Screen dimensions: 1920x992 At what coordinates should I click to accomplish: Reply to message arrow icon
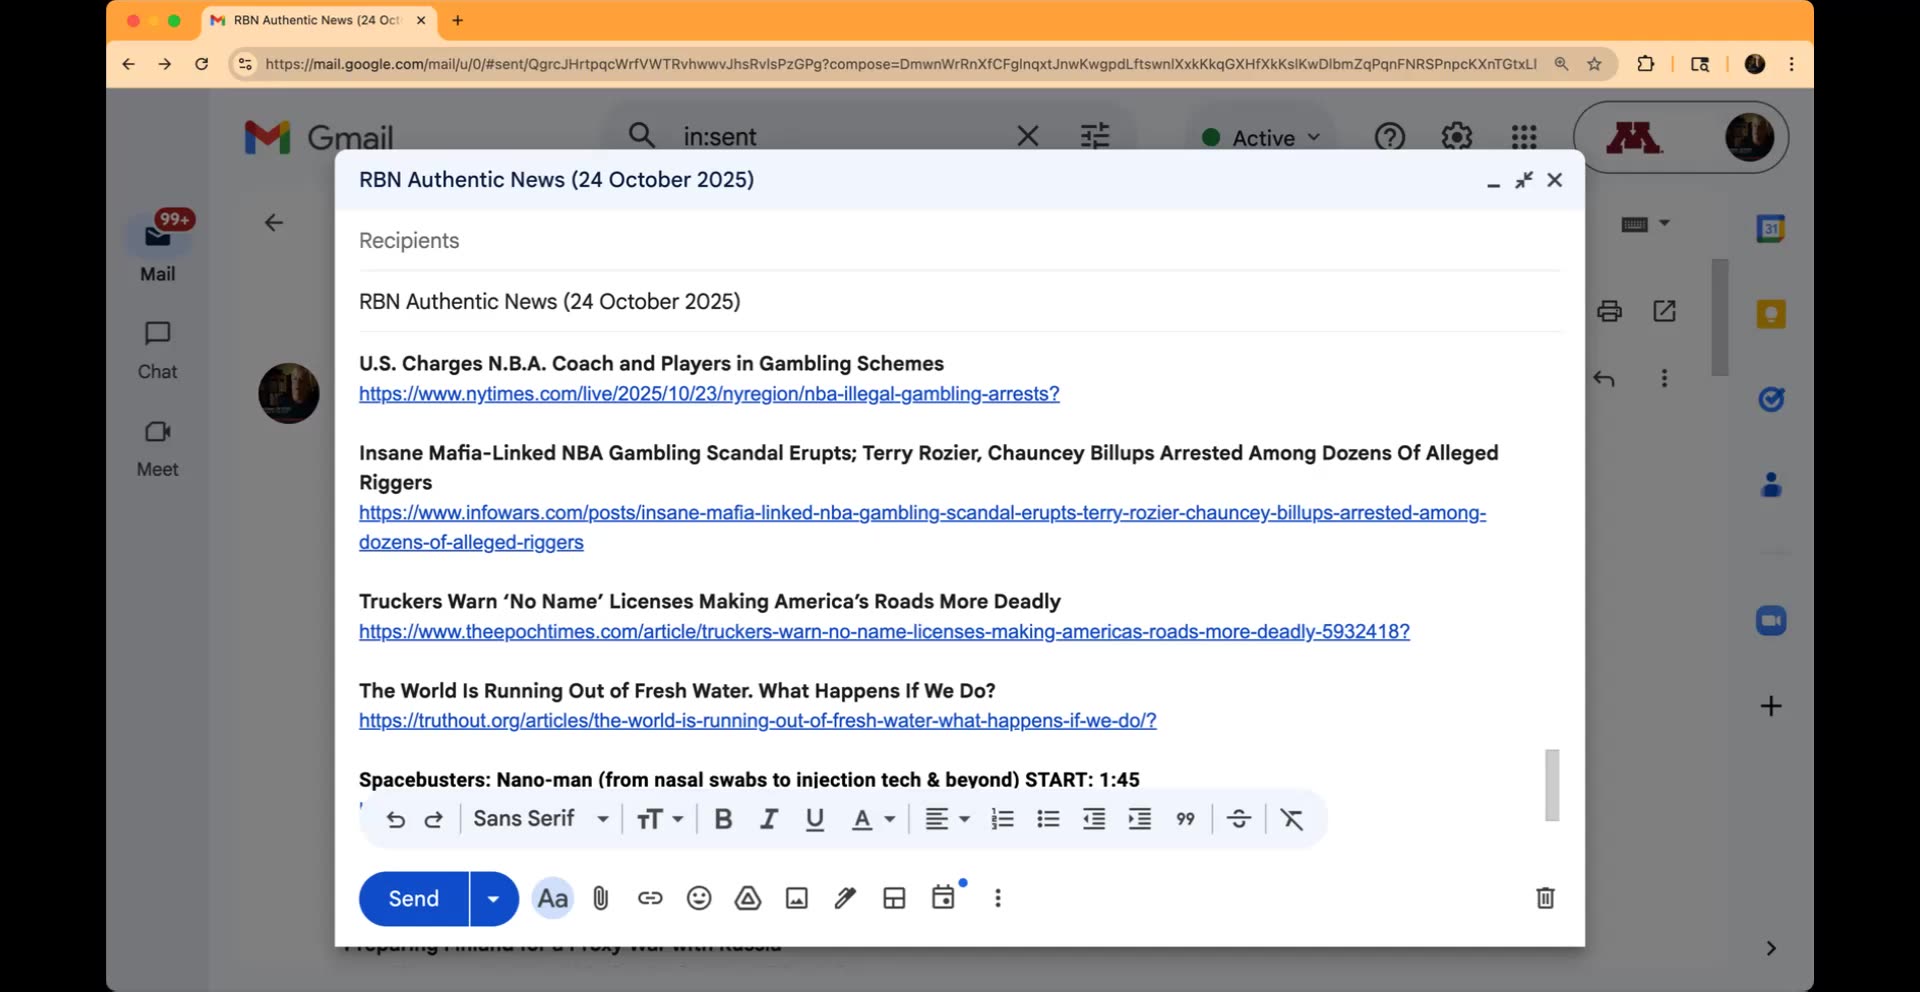click(x=1604, y=379)
